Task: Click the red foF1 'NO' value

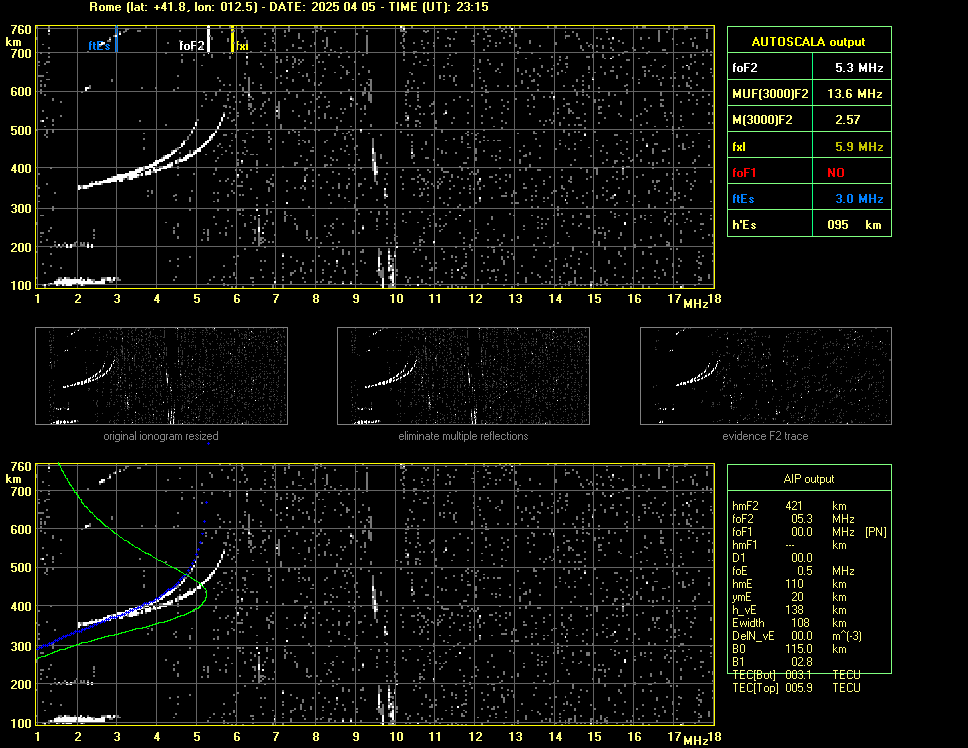Action: [836, 173]
